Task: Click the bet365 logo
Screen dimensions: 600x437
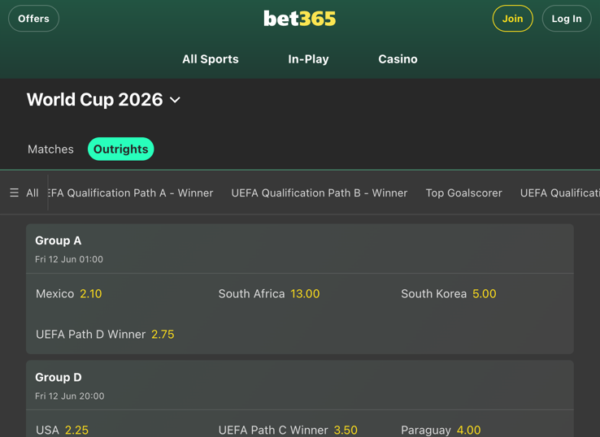Action: click(299, 18)
